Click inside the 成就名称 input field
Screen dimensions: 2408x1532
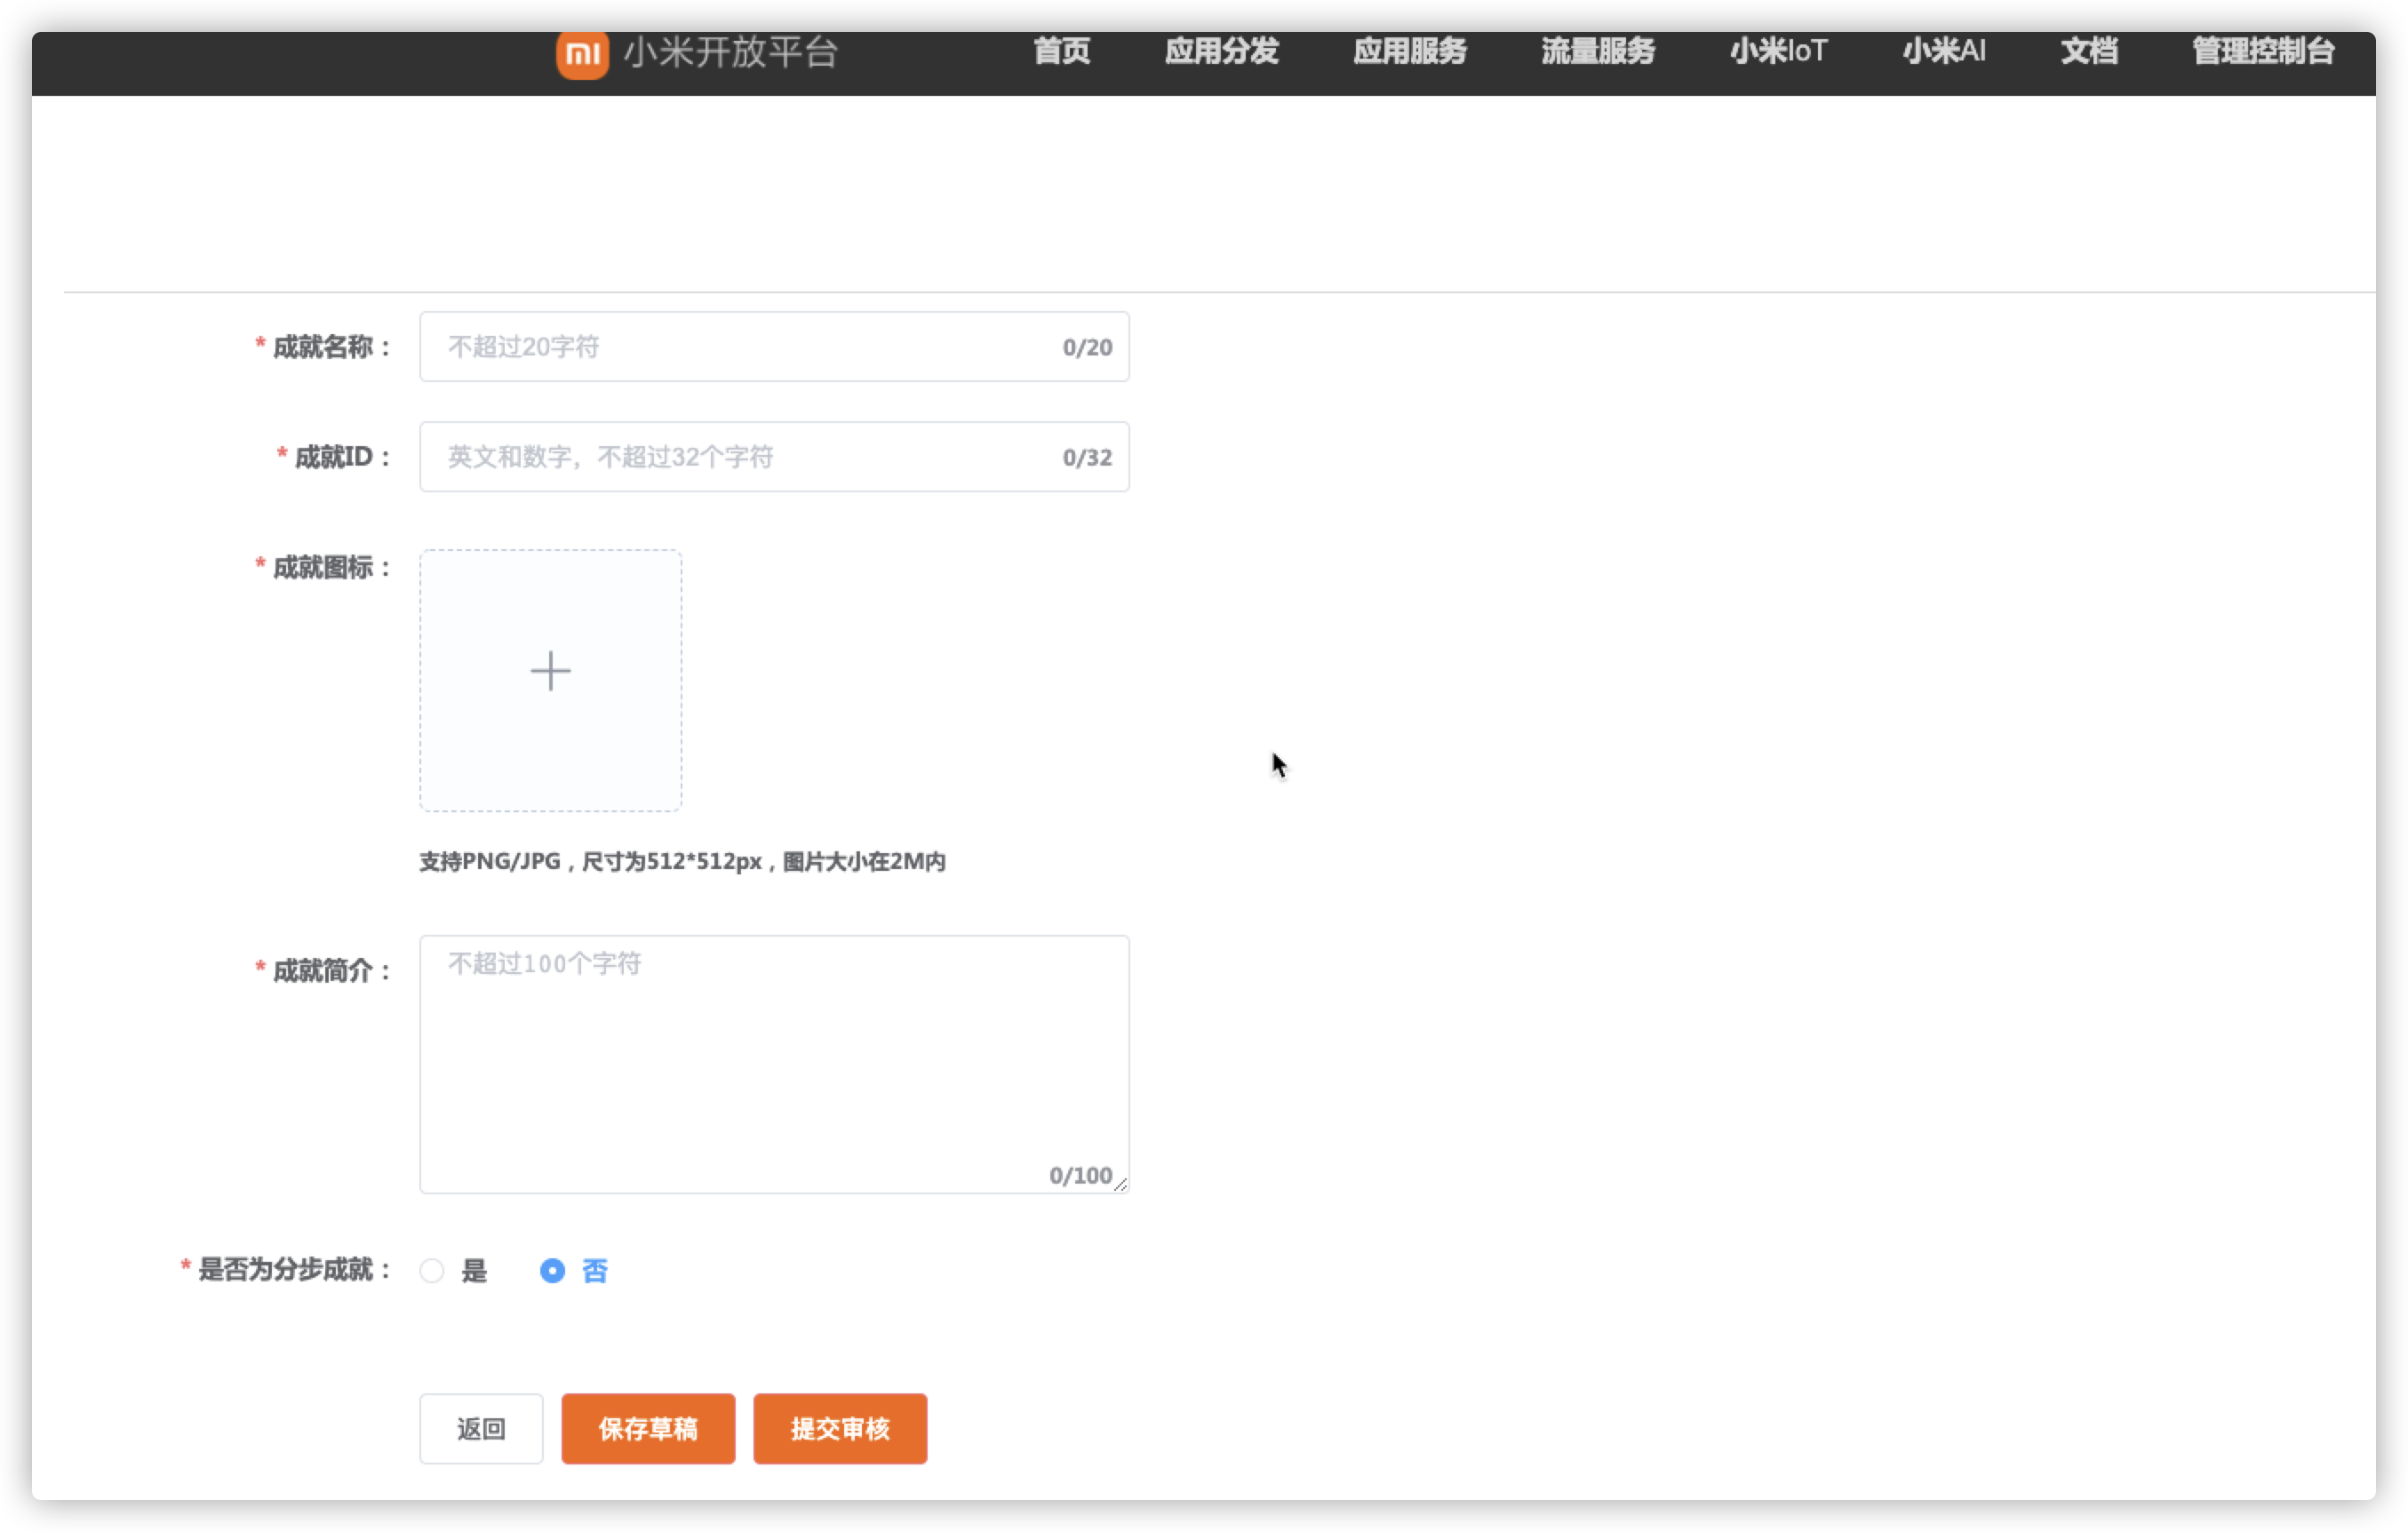click(740, 346)
